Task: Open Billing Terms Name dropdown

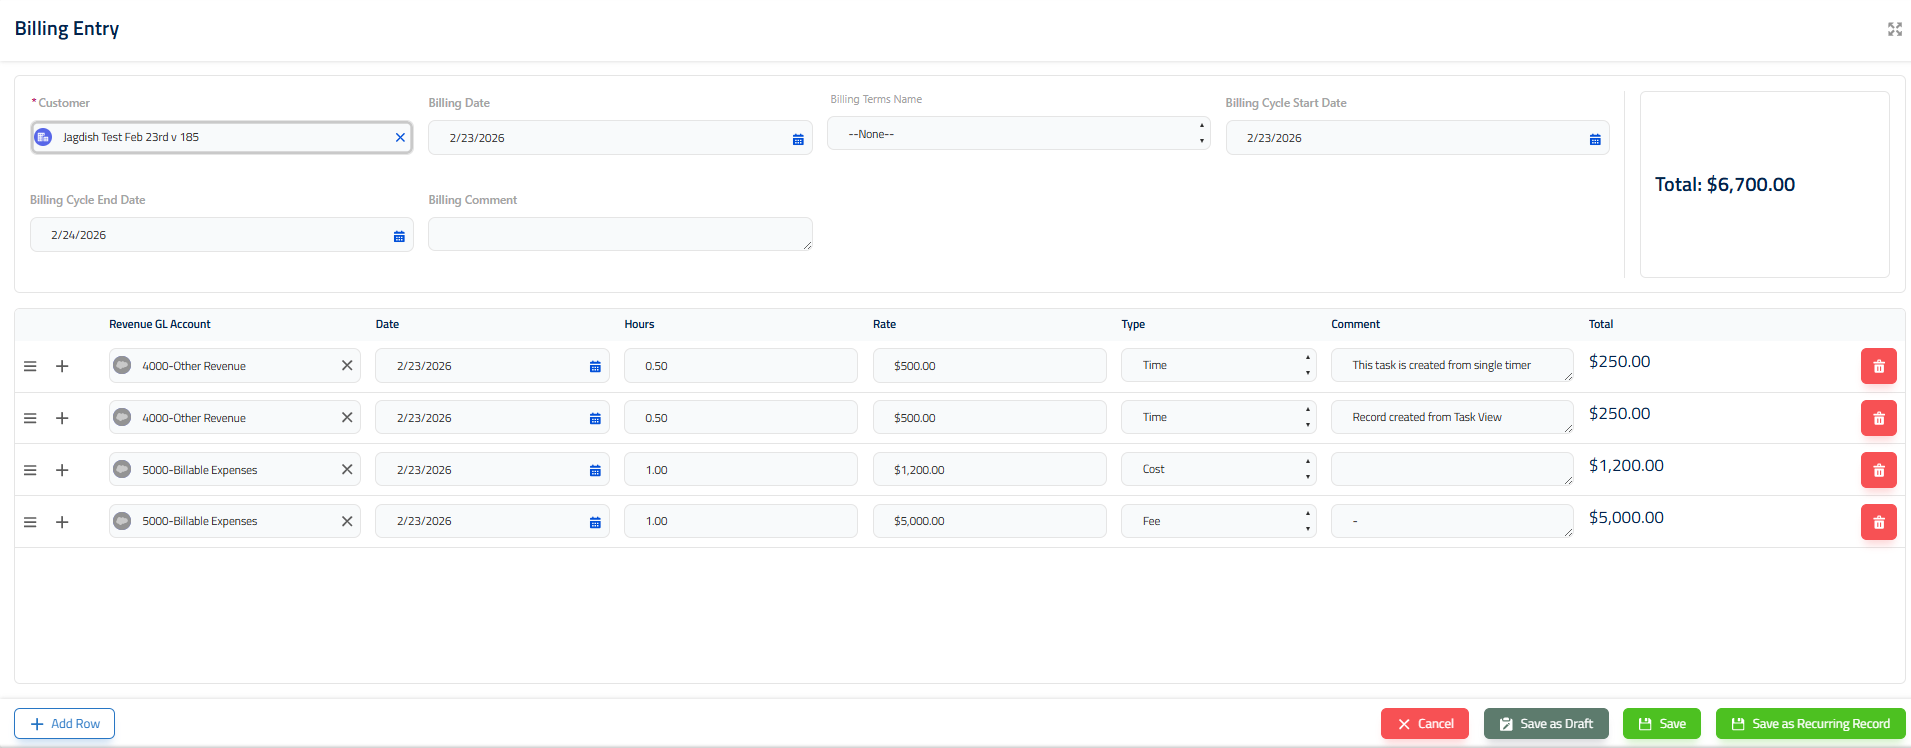Action: [x=1018, y=134]
